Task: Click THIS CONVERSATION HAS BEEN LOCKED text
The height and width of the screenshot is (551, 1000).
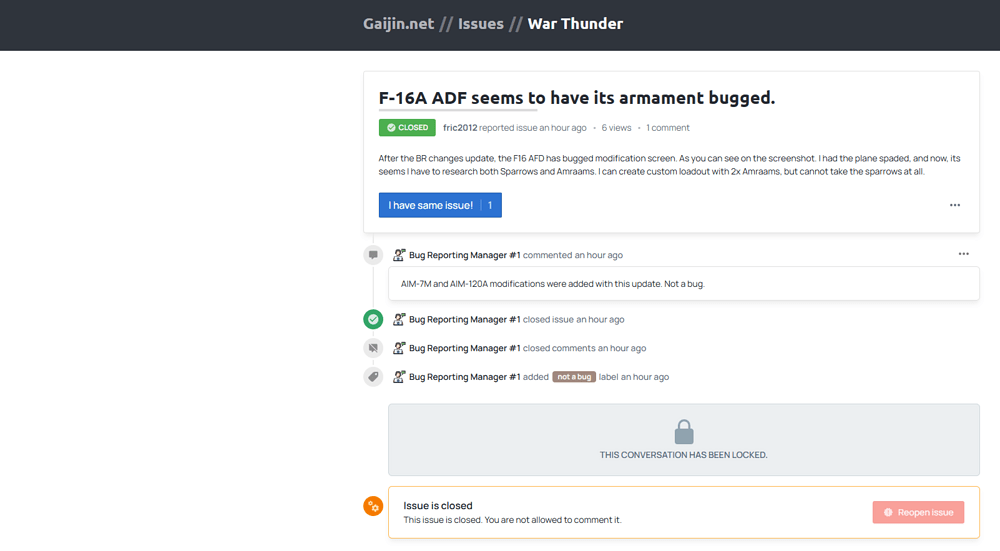Action: click(684, 455)
